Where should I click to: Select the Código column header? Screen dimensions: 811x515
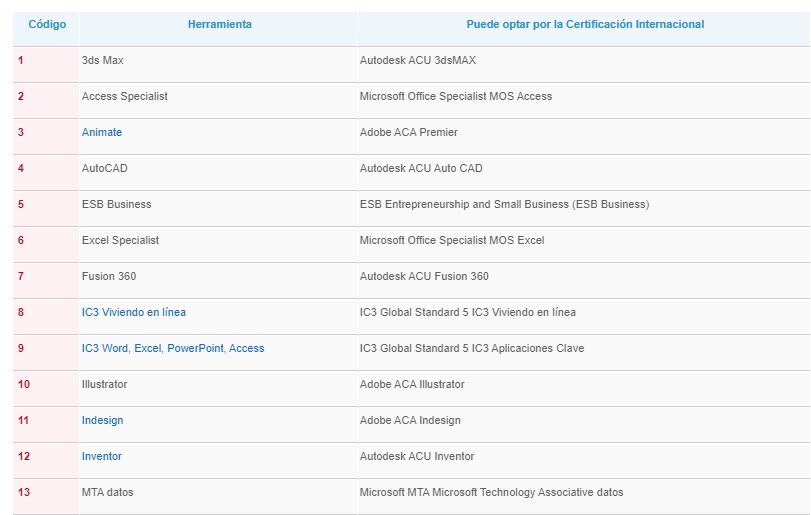point(47,24)
